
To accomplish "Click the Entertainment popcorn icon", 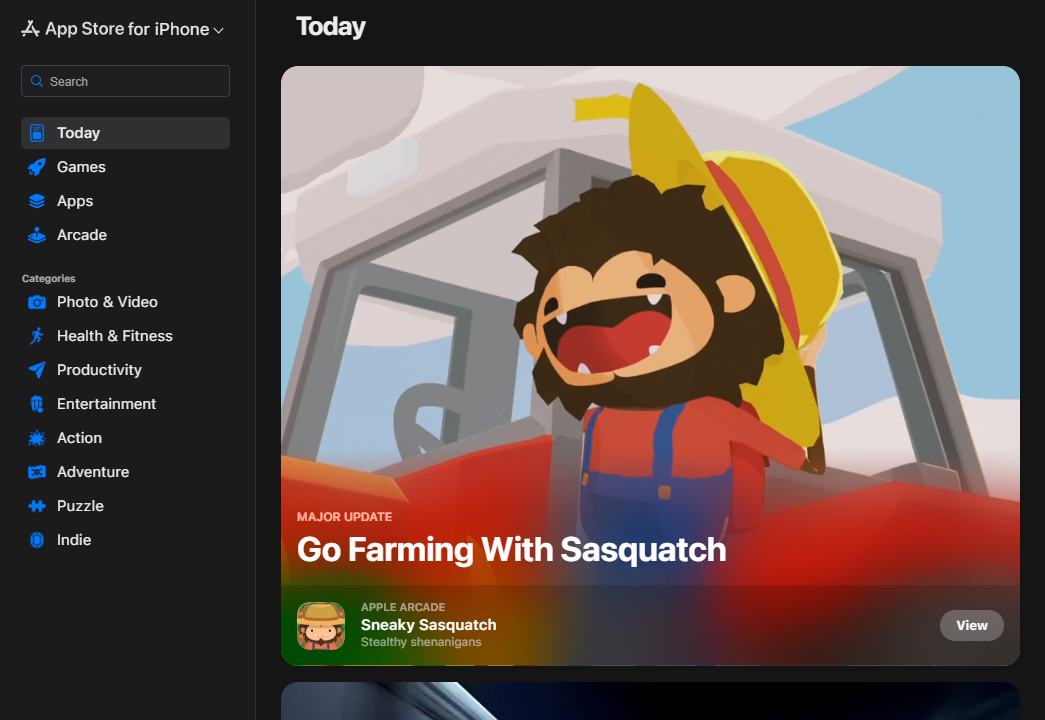I will coord(37,404).
